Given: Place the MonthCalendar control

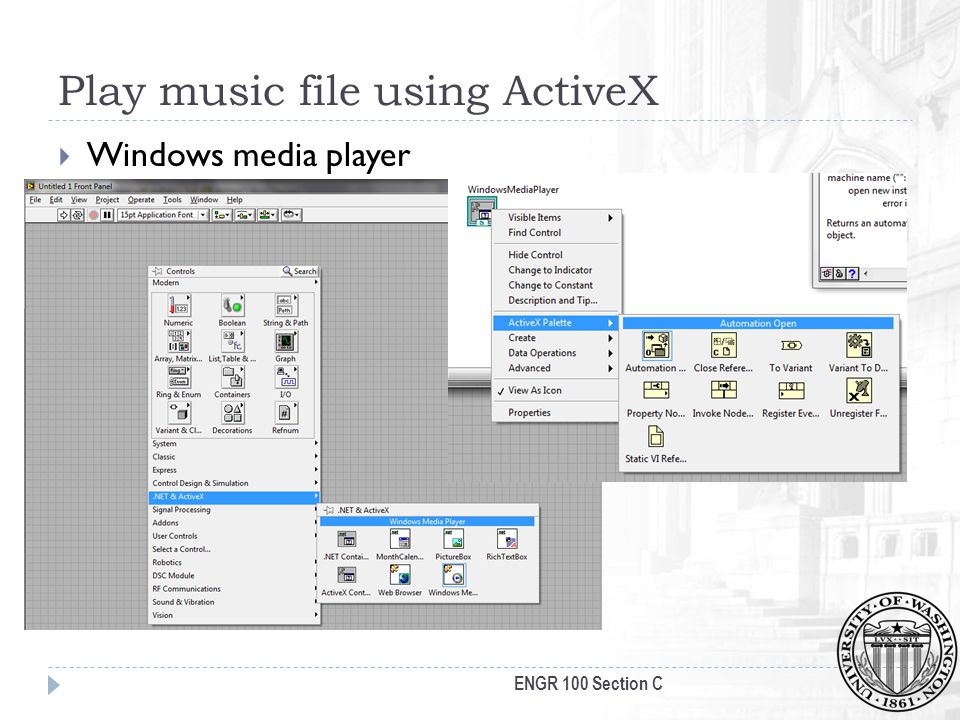Looking at the screenshot, I should click(400, 539).
